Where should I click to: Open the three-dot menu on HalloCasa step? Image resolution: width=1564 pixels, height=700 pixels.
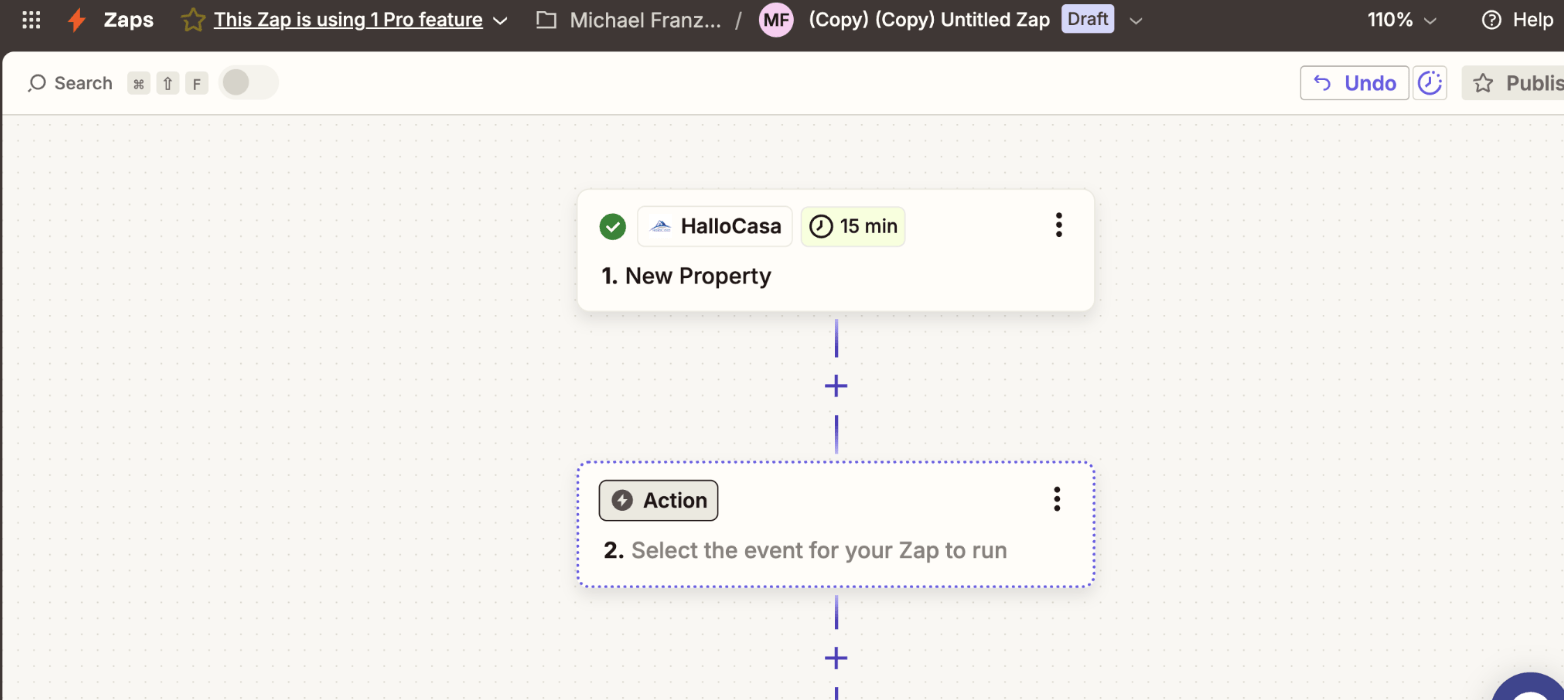[x=1058, y=225]
